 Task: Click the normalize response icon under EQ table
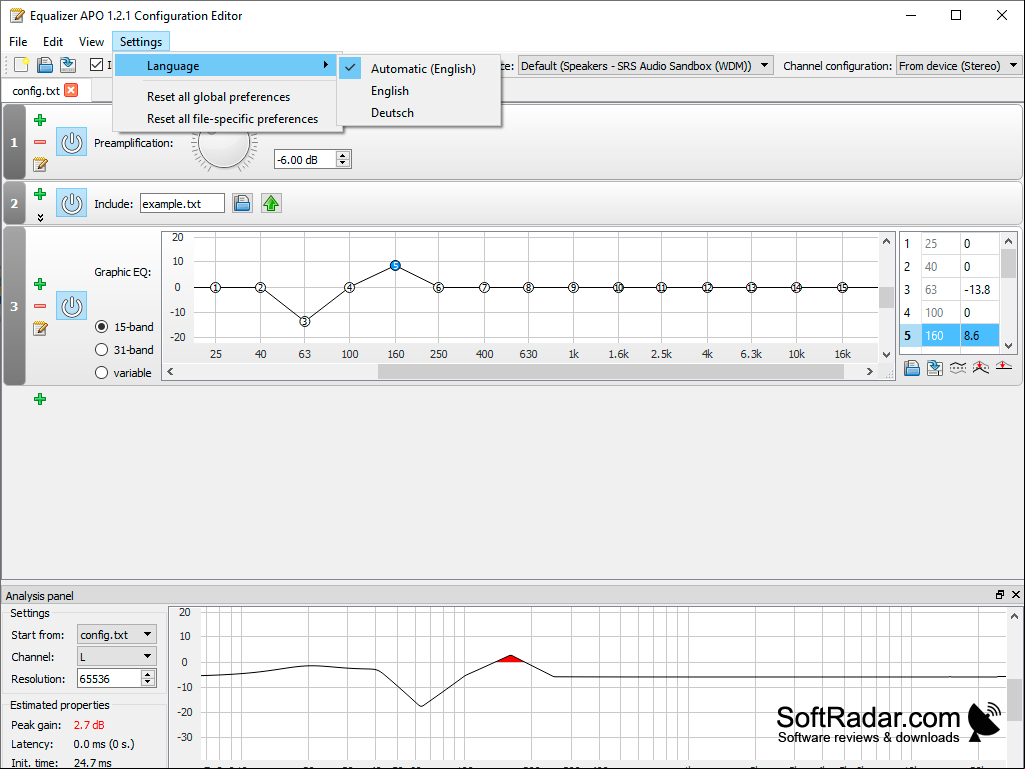click(x=981, y=368)
